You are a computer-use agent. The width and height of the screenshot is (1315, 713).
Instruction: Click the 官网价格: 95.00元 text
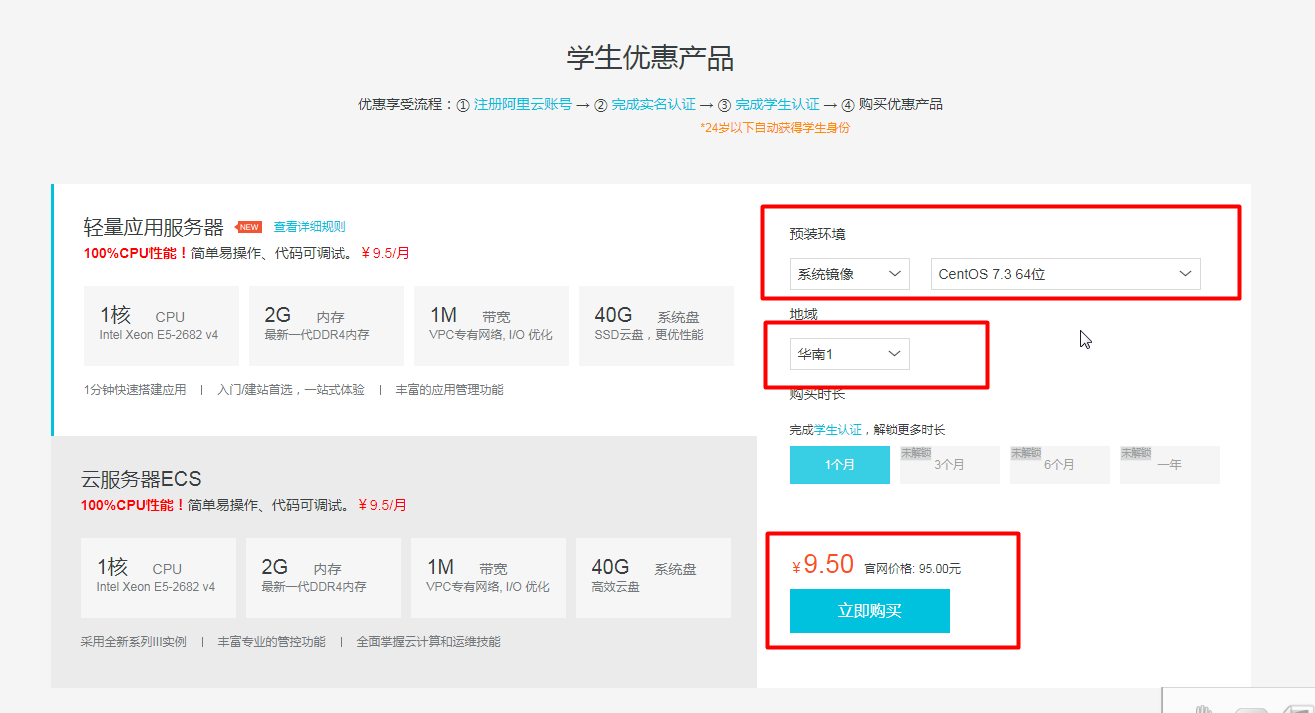point(912,569)
